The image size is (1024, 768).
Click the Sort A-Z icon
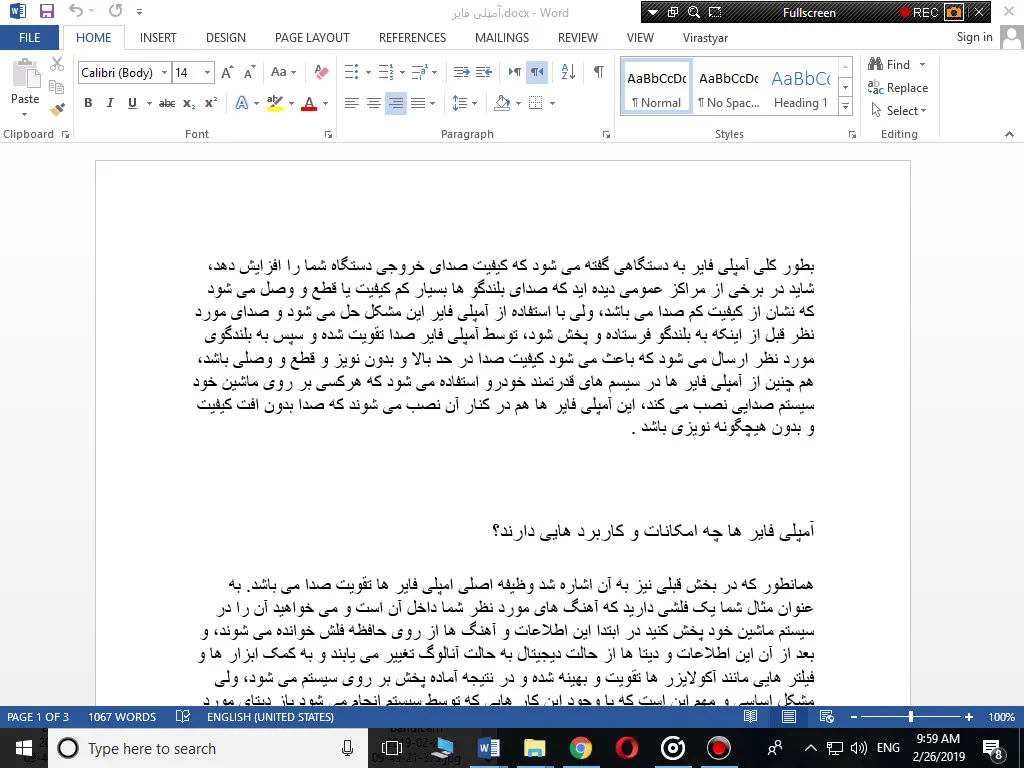click(x=568, y=73)
